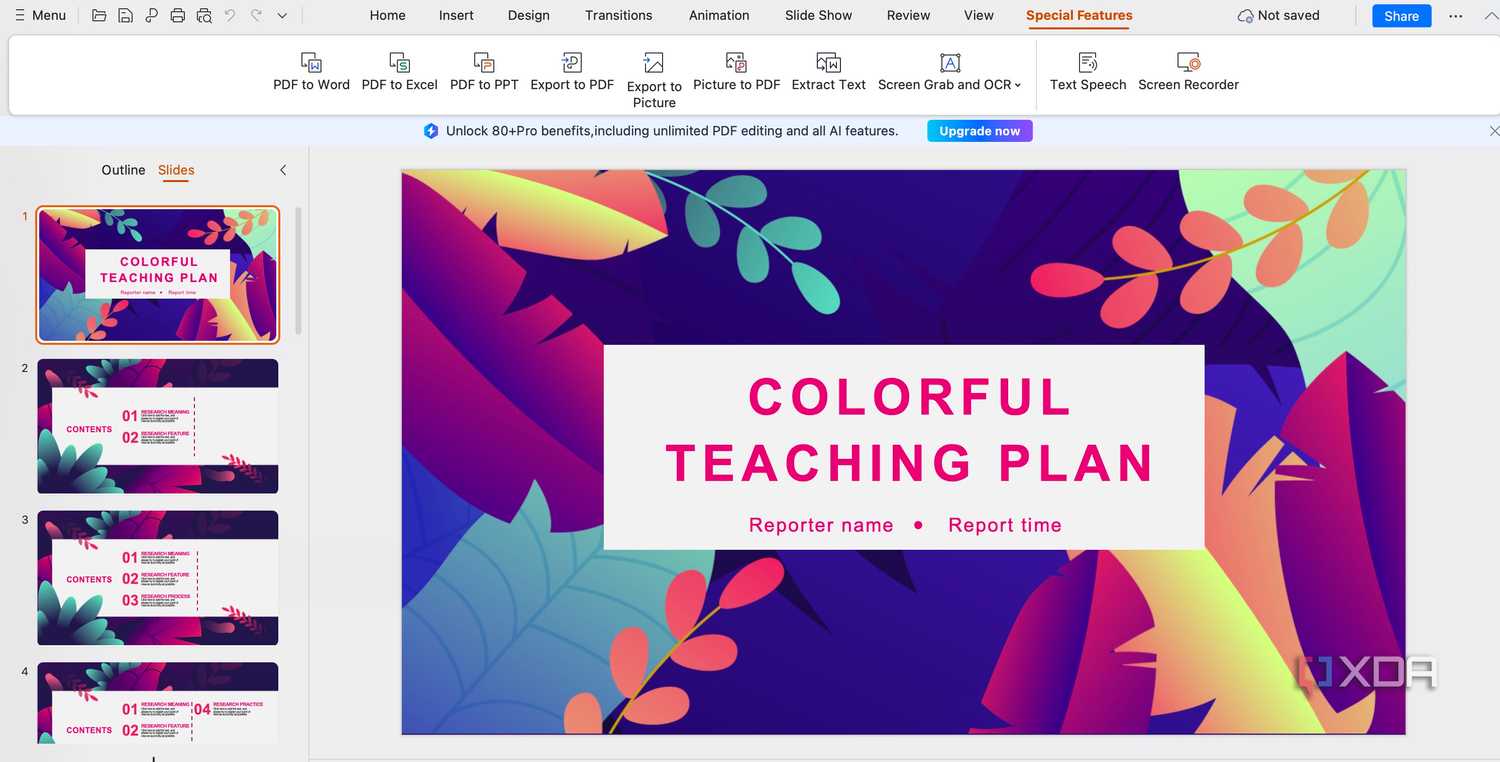Screen dimensions: 1500x762
Task: Switch to the Outline panel tab
Action: pyautogui.click(x=123, y=170)
